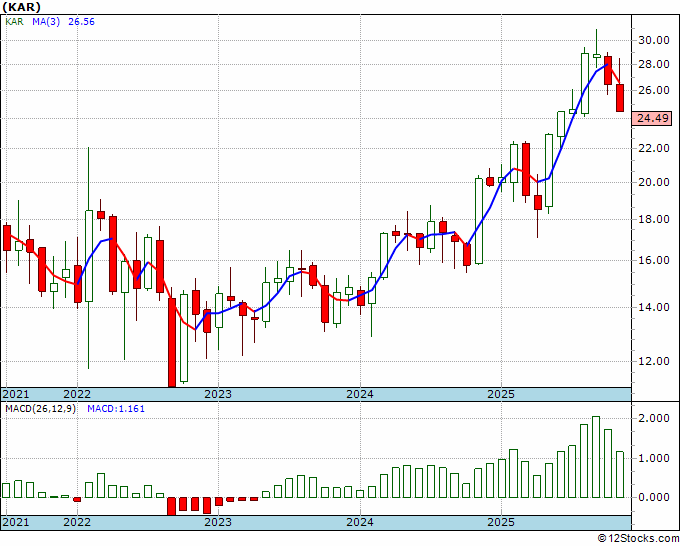The width and height of the screenshot is (680, 546).
Task: Click 2022 on the price chart timeline
Action: tap(77, 394)
